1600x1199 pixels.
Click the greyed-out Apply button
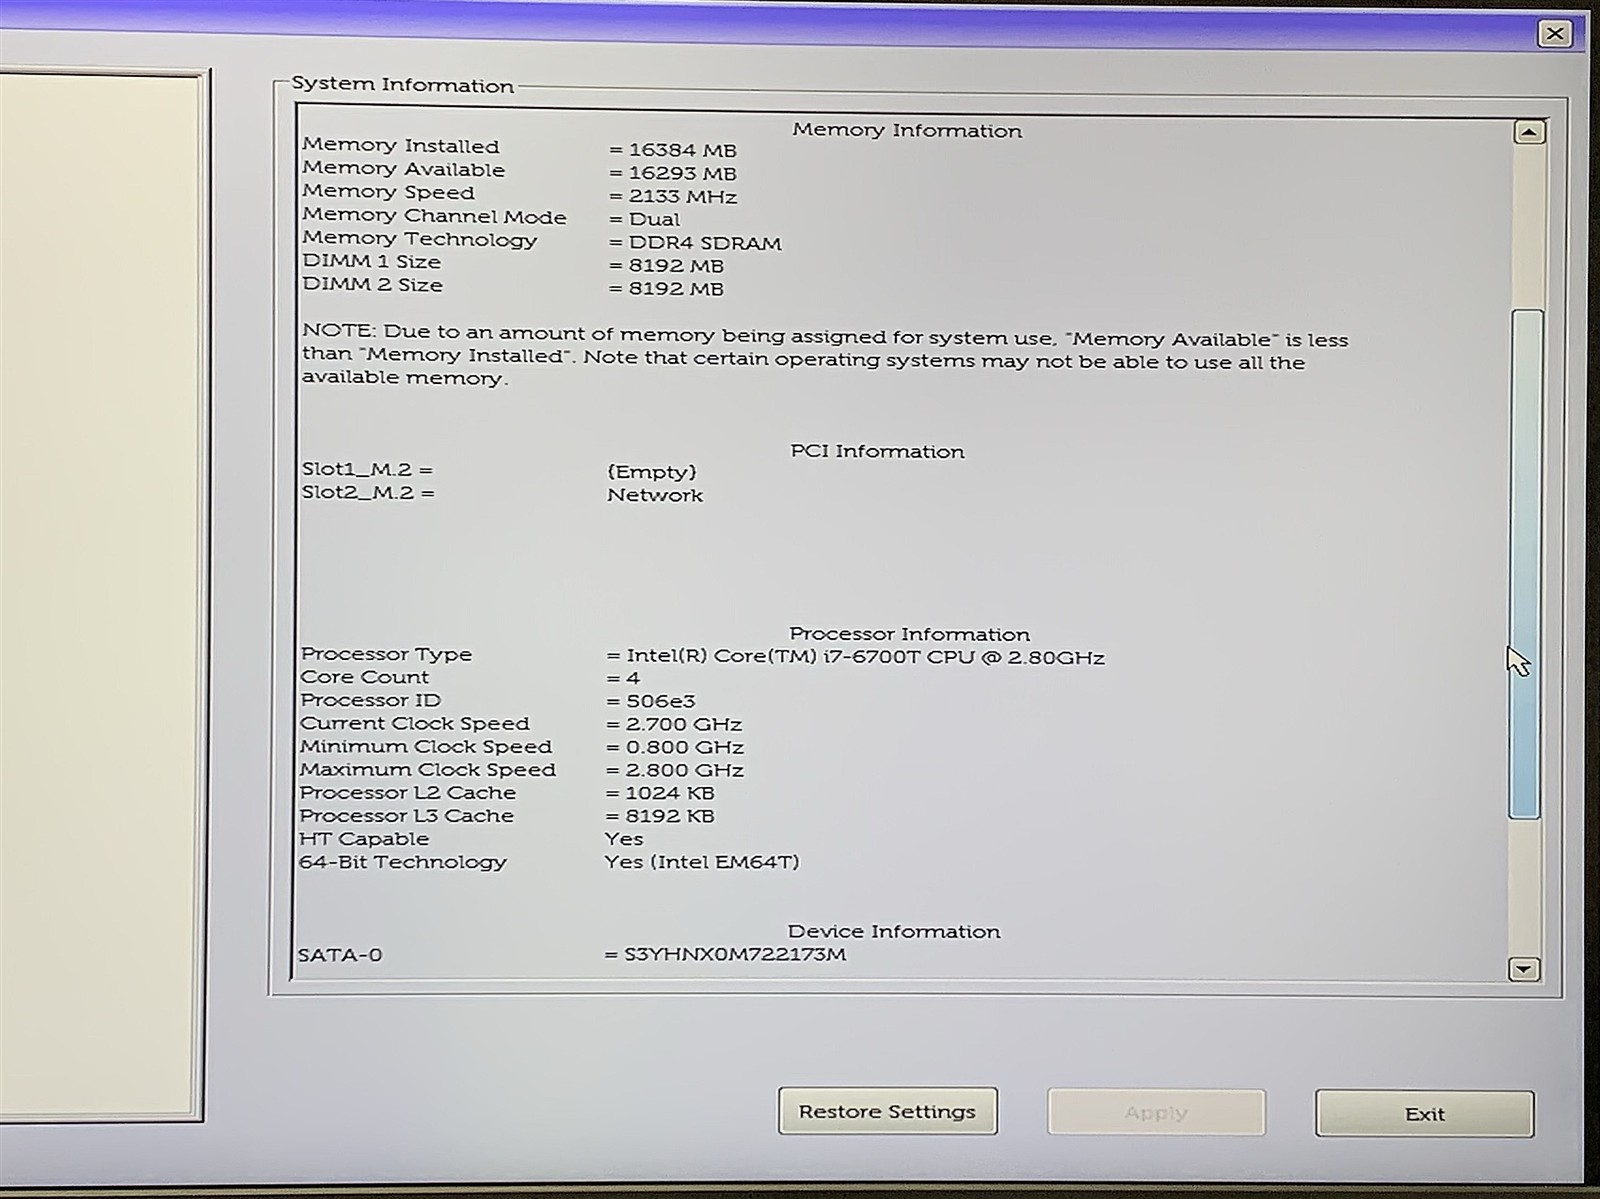[x=1156, y=1112]
